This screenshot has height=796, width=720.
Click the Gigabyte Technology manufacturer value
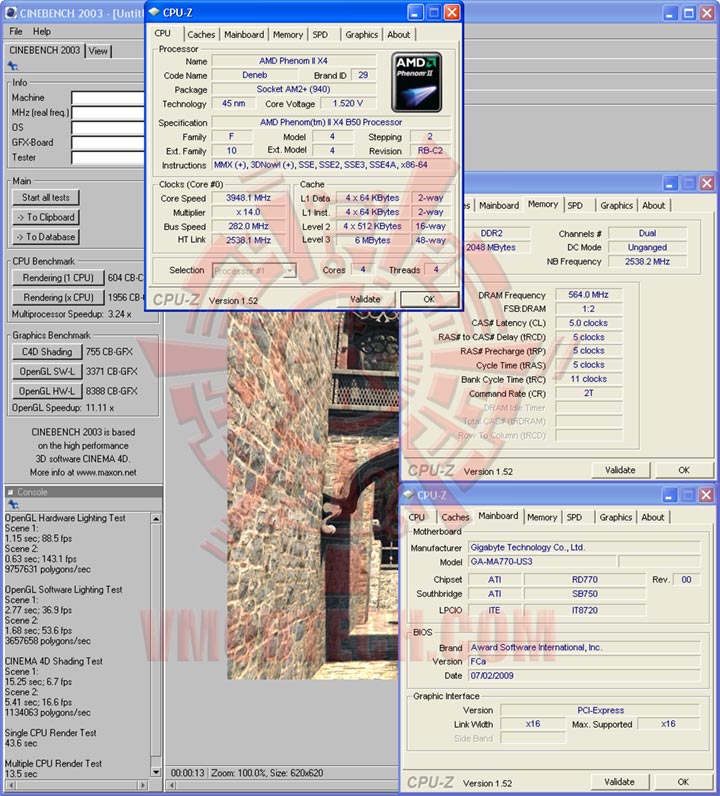coord(584,547)
